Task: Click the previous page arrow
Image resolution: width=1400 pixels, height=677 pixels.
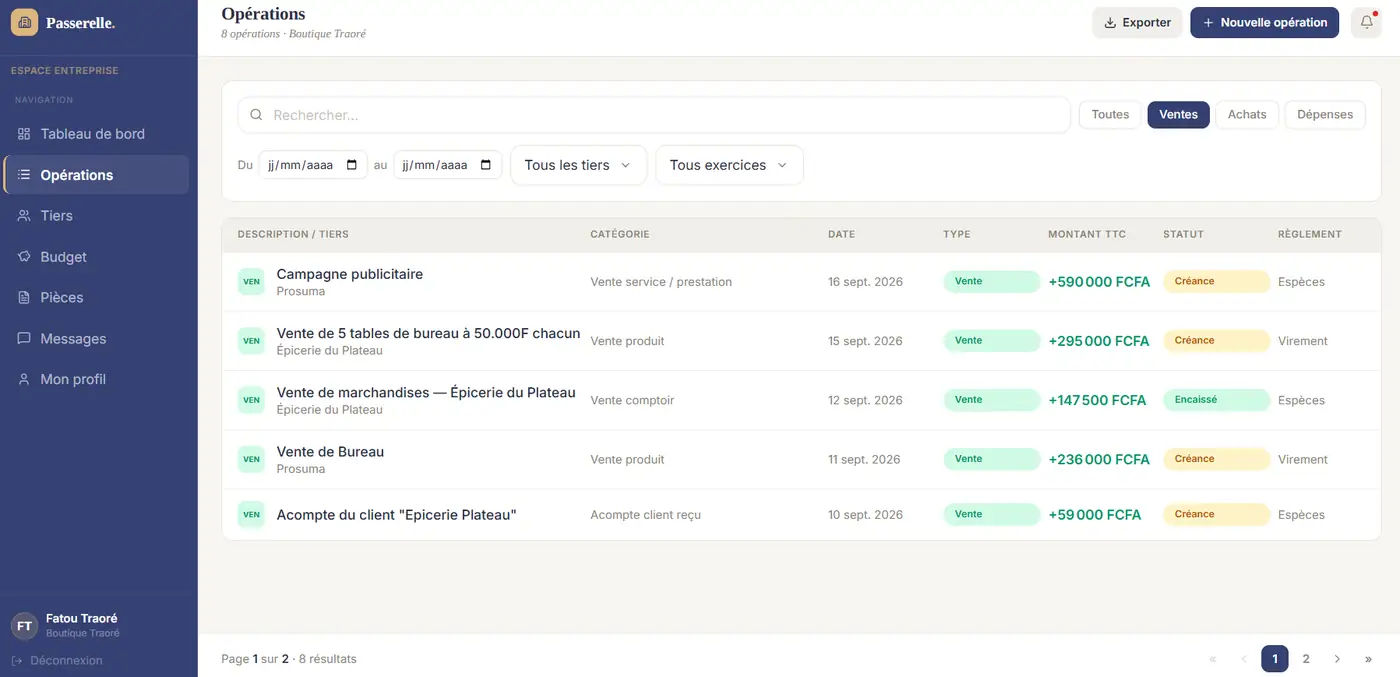Action: click(x=1244, y=659)
